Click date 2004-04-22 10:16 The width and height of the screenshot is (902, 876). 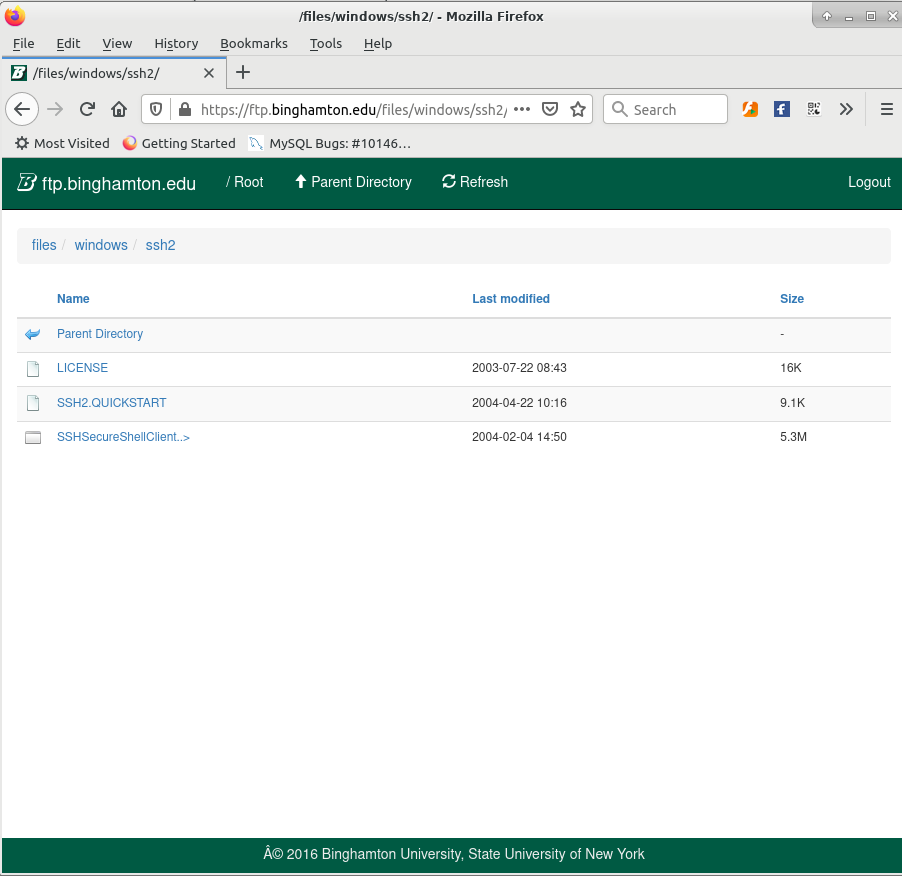[519, 403]
